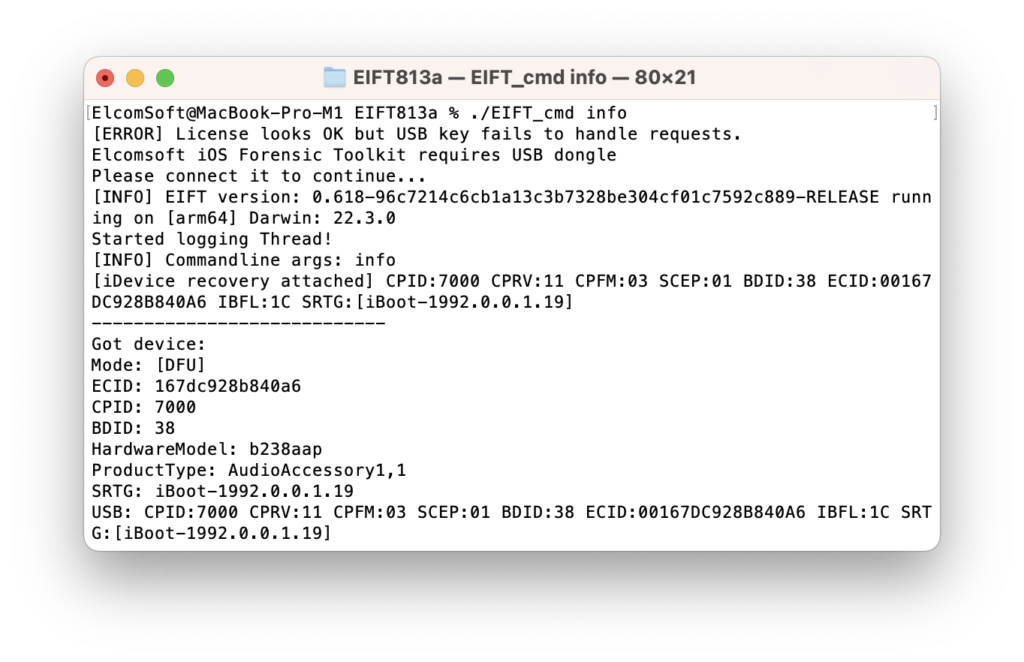Screen dimensions: 1024x662
Task: Click the Mode: [DFU] line
Action: [x=148, y=364]
